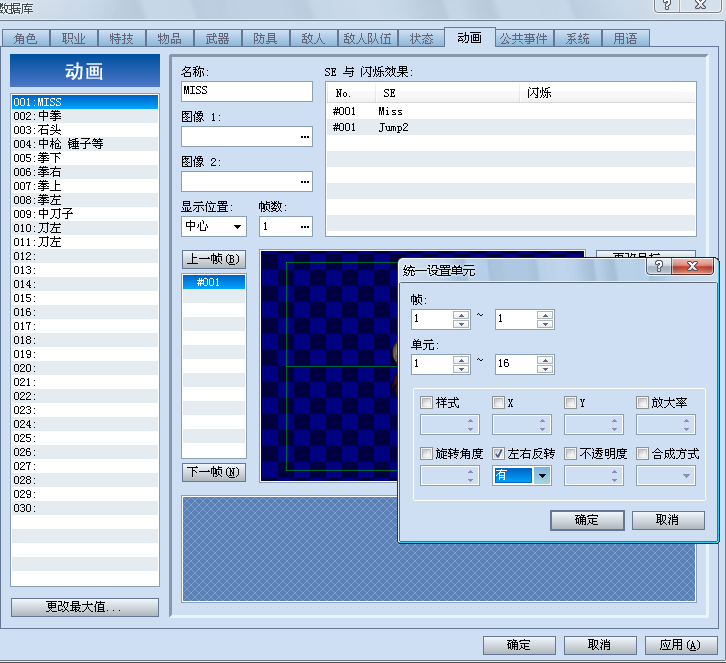Click the disabled 不透明度 spinner field
This screenshot has height=663, width=726.
click(x=594, y=475)
